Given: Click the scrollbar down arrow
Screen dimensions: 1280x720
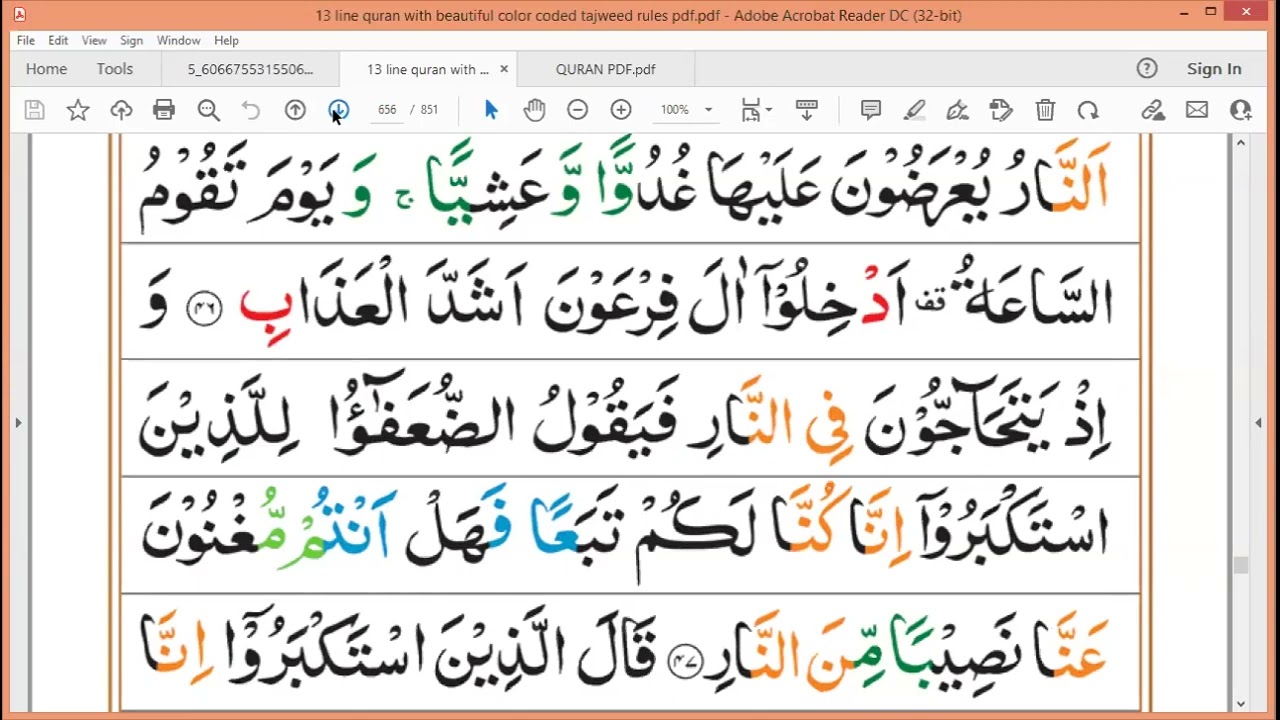Looking at the screenshot, I should click(1241, 703).
